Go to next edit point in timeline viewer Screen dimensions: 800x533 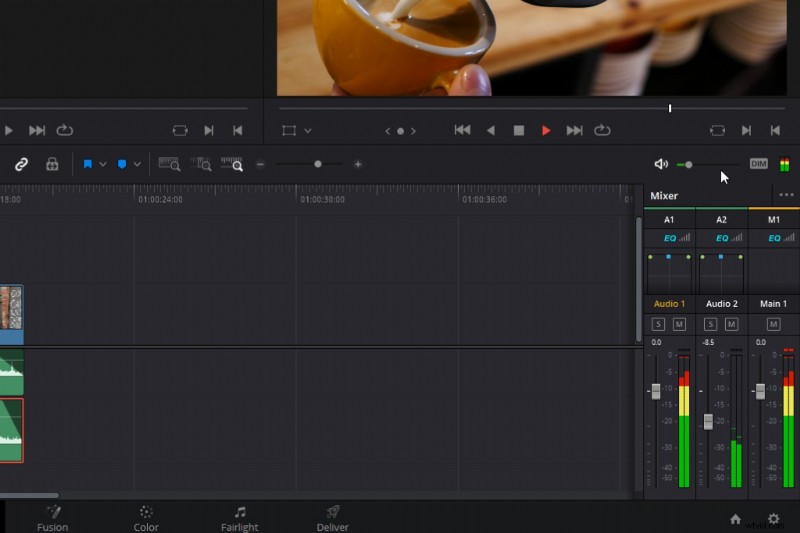(x=746, y=131)
